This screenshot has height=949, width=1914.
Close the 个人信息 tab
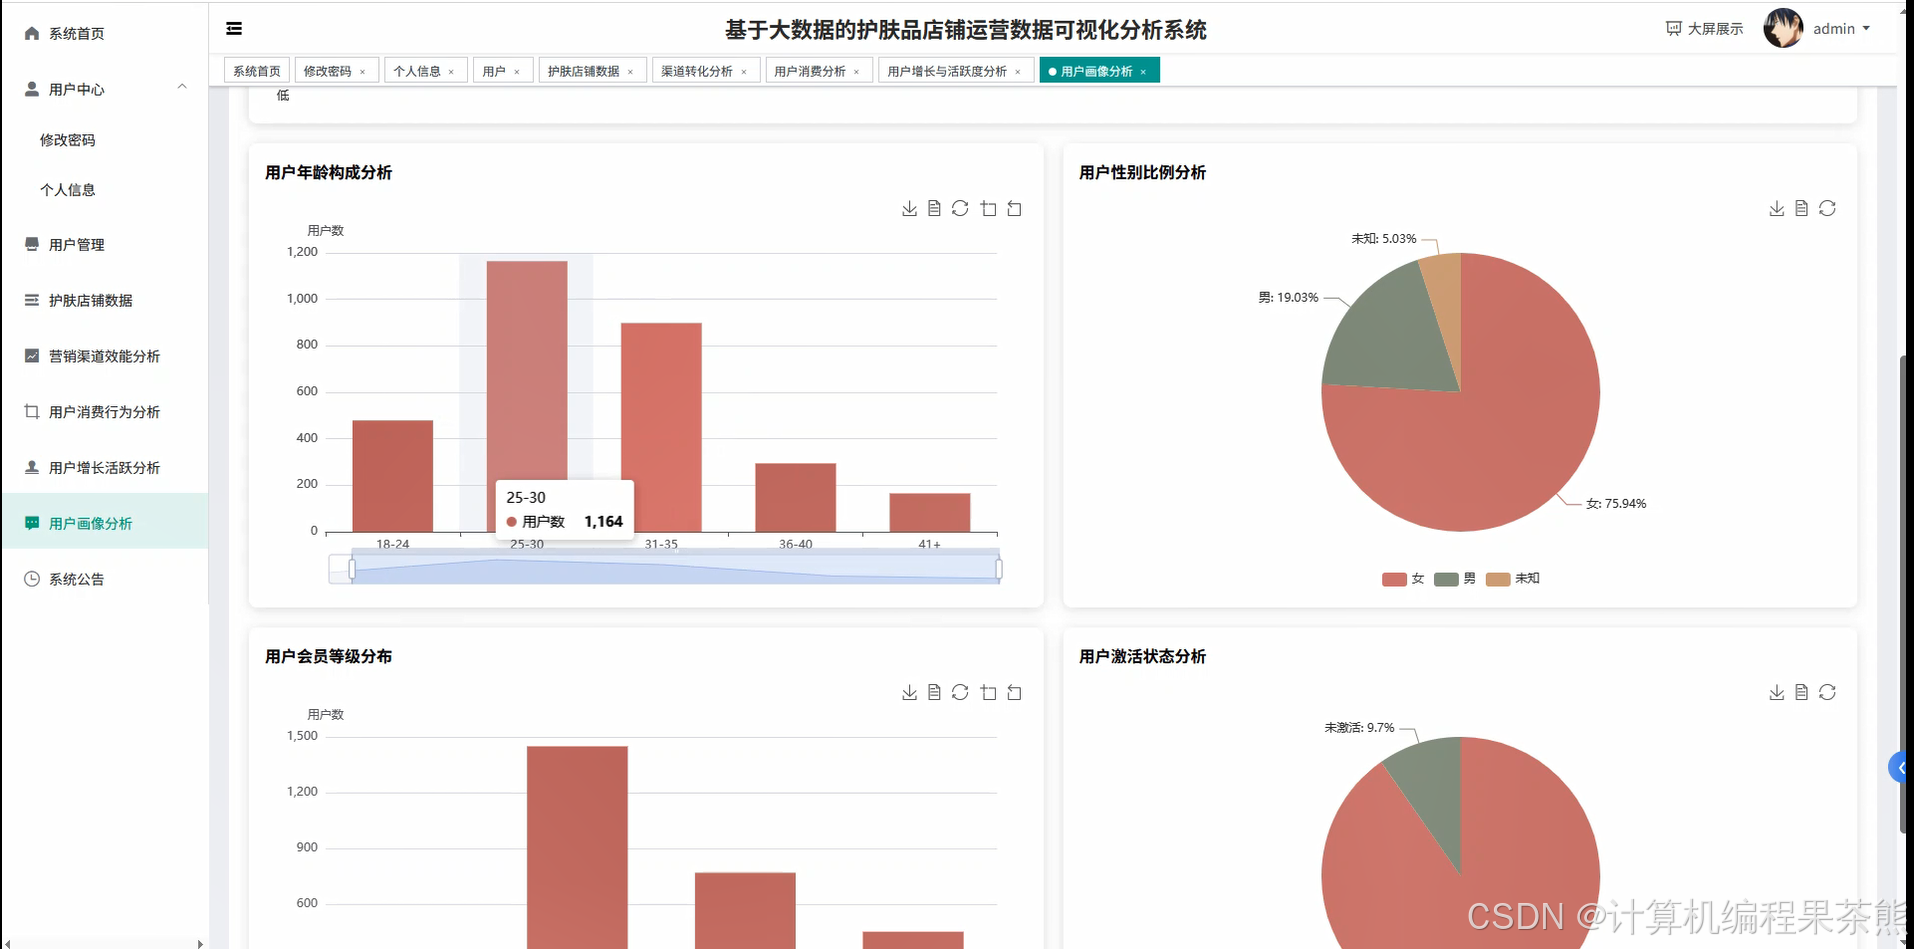pos(451,72)
